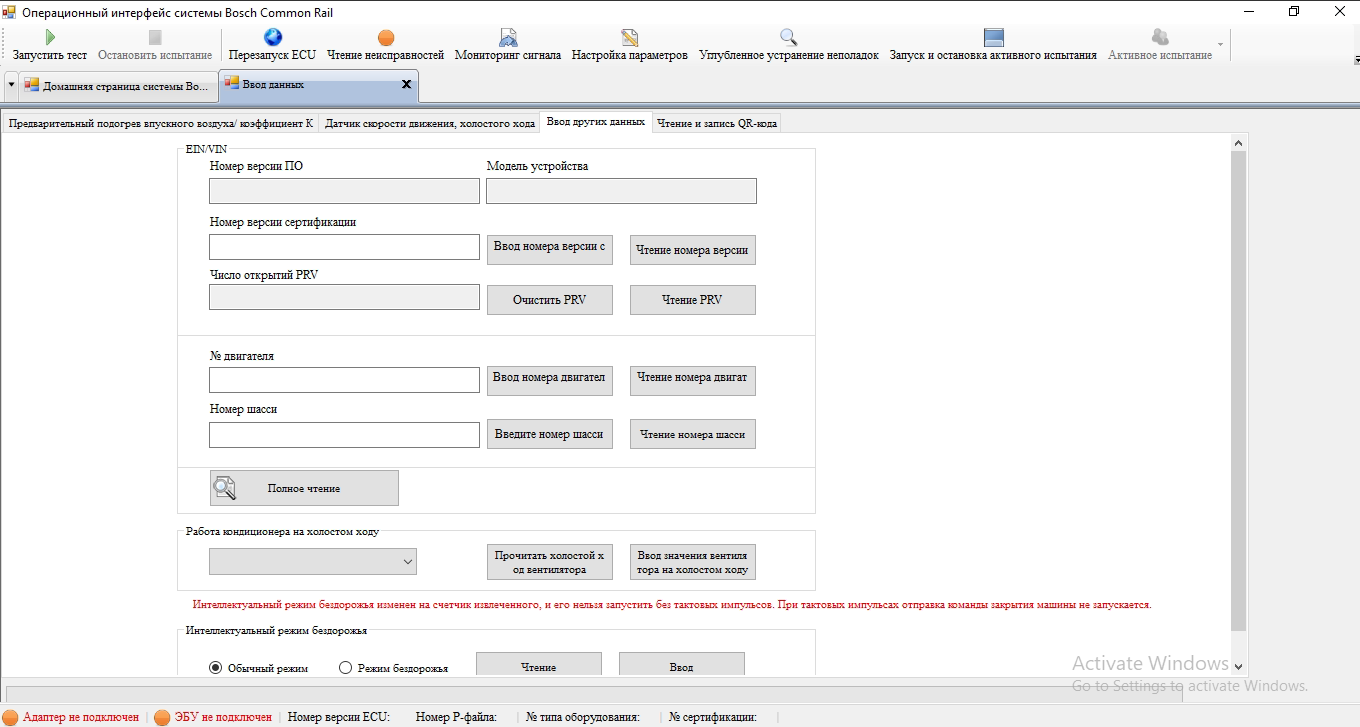Click Чтение номера версии button
Screen dimensions: 1360x727
[692, 250]
